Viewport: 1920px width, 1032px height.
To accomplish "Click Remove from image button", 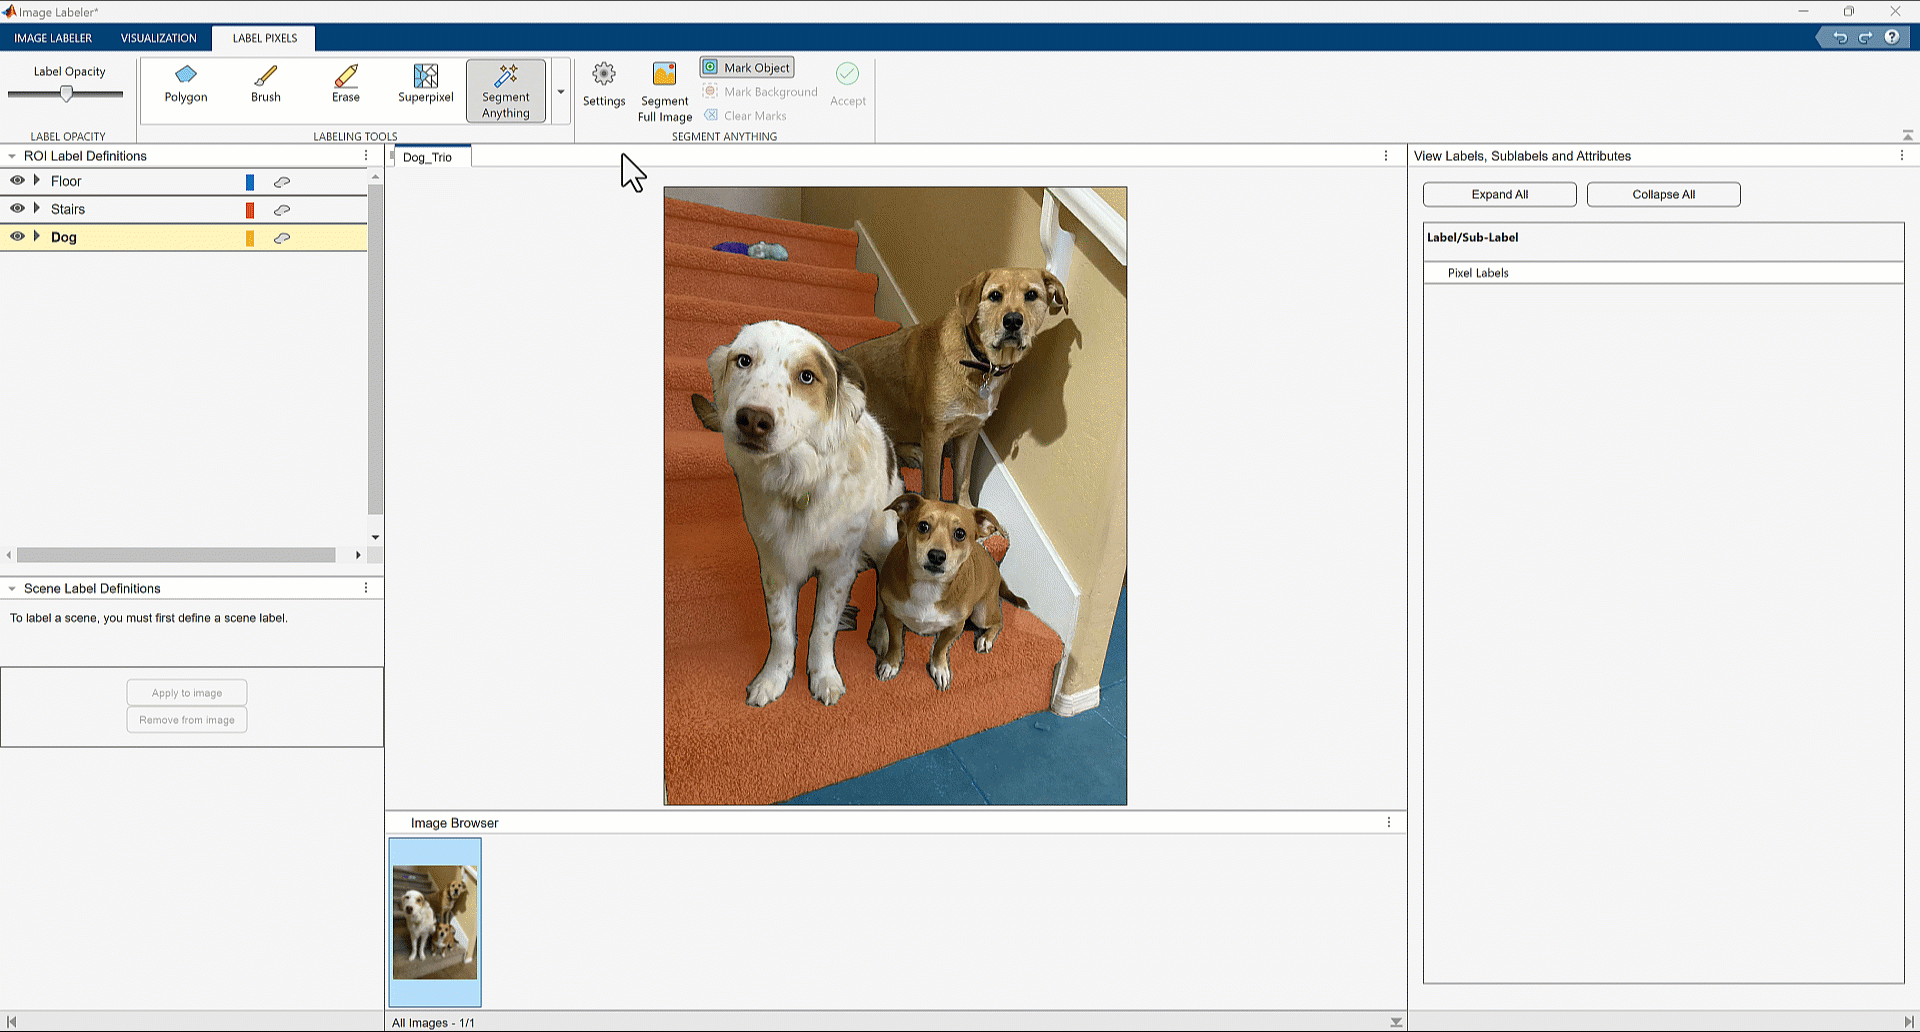I will 187,720.
